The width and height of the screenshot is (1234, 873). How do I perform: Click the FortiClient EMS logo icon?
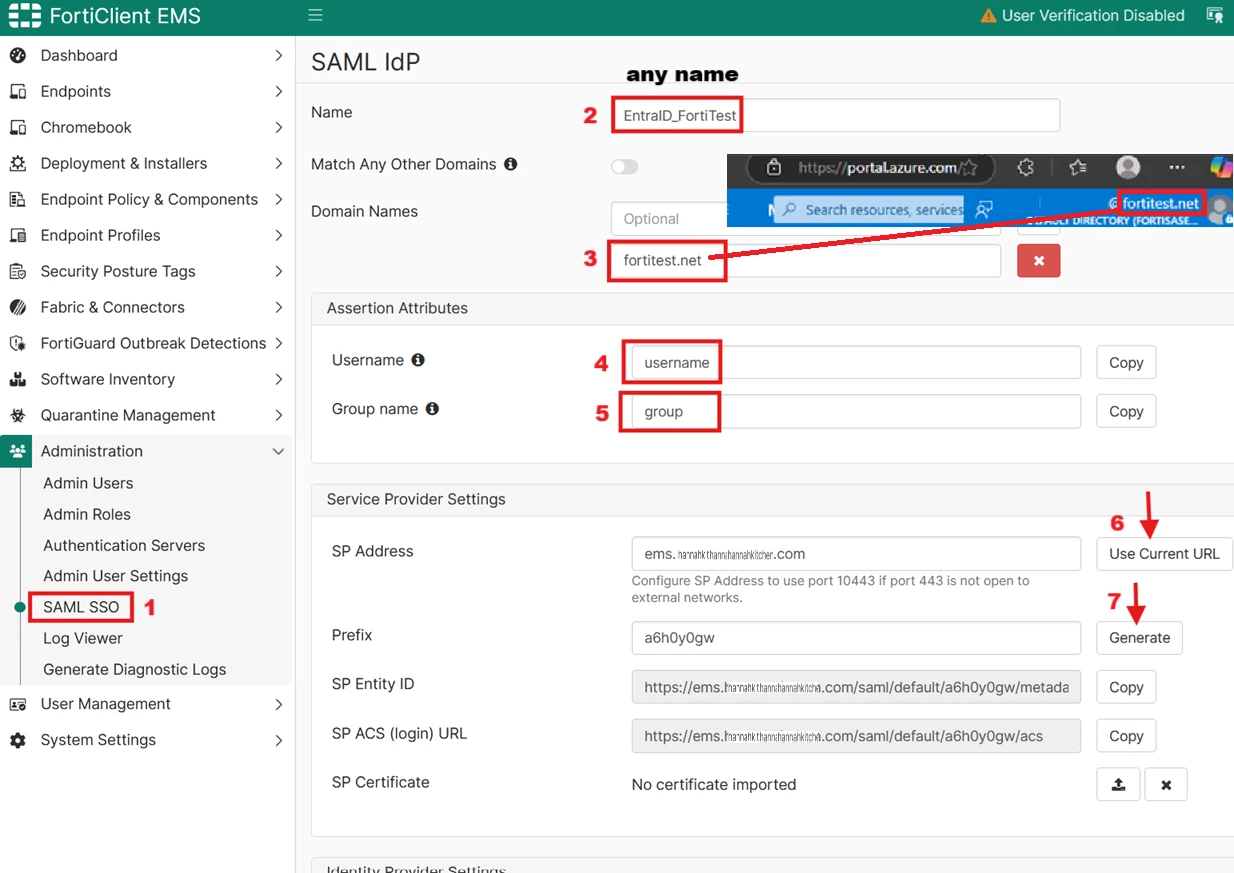[x=25, y=16]
